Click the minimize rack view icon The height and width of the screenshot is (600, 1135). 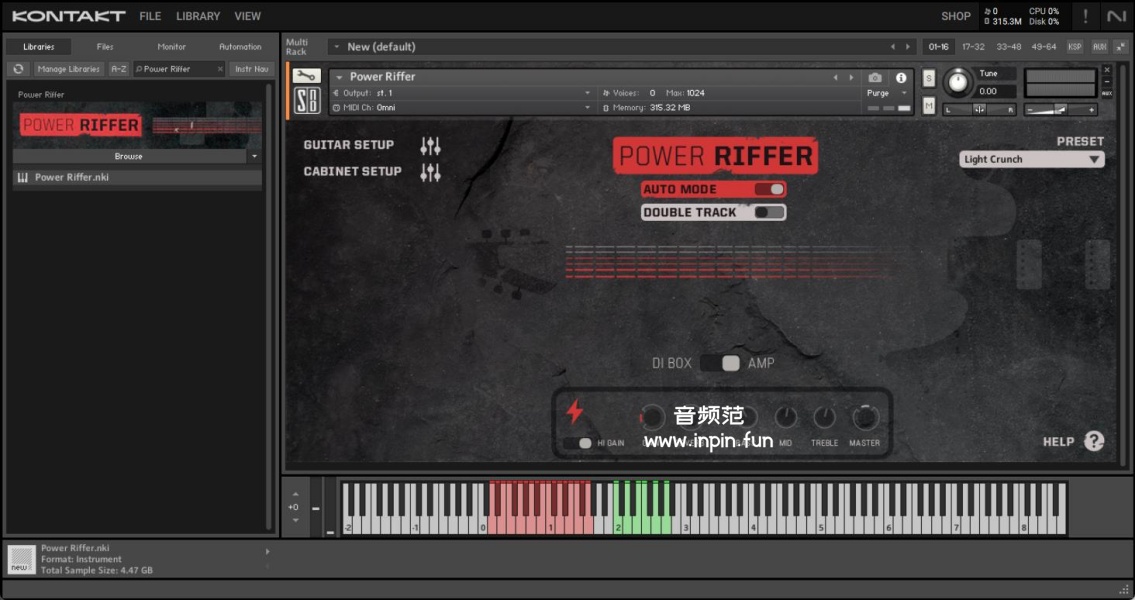tap(1119, 46)
